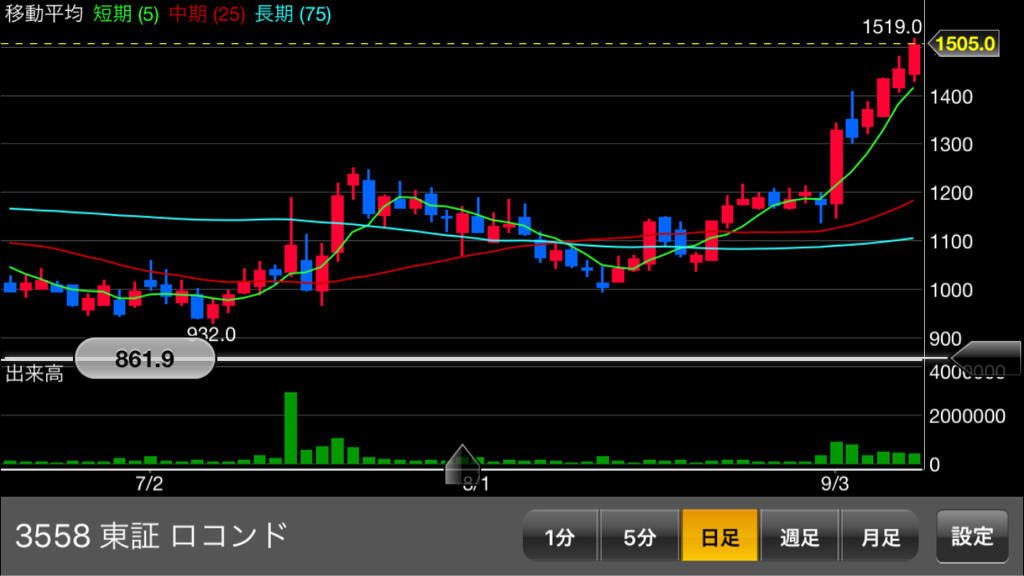Switch chart to 1分 timeframe
1024x576 pixels.
(560, 536)
